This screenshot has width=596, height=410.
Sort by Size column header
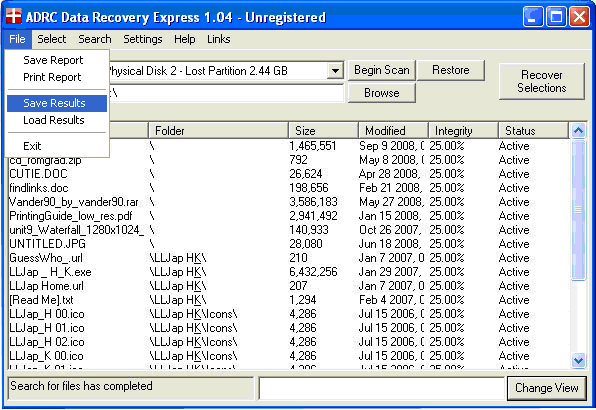pos(323,131)
